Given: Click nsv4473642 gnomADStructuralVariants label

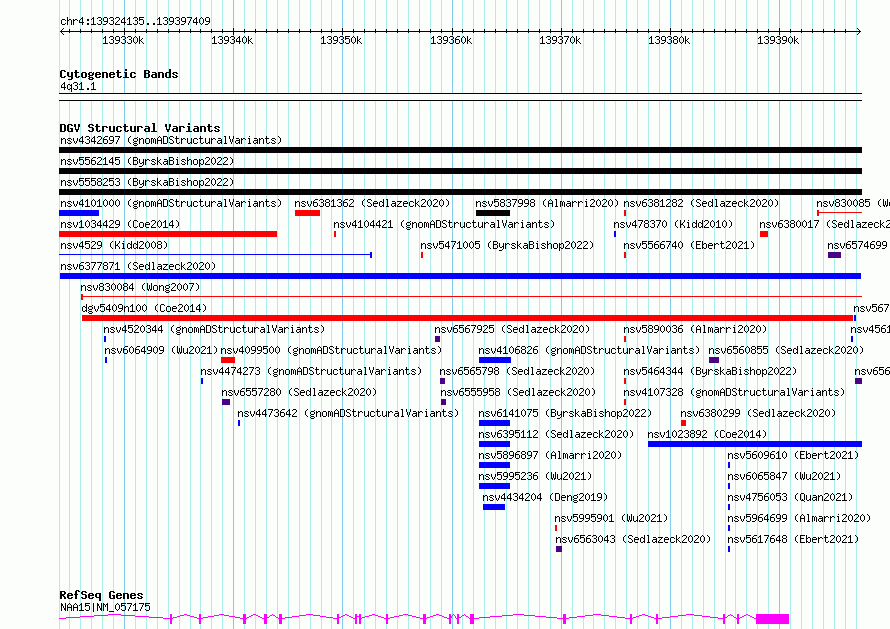Looking at the screenshot, I should [x=349, y=413].
